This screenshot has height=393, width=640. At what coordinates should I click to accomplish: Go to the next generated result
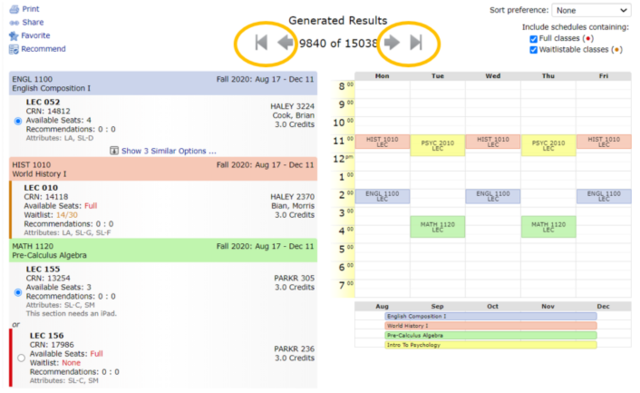click(x=392, y=42)
